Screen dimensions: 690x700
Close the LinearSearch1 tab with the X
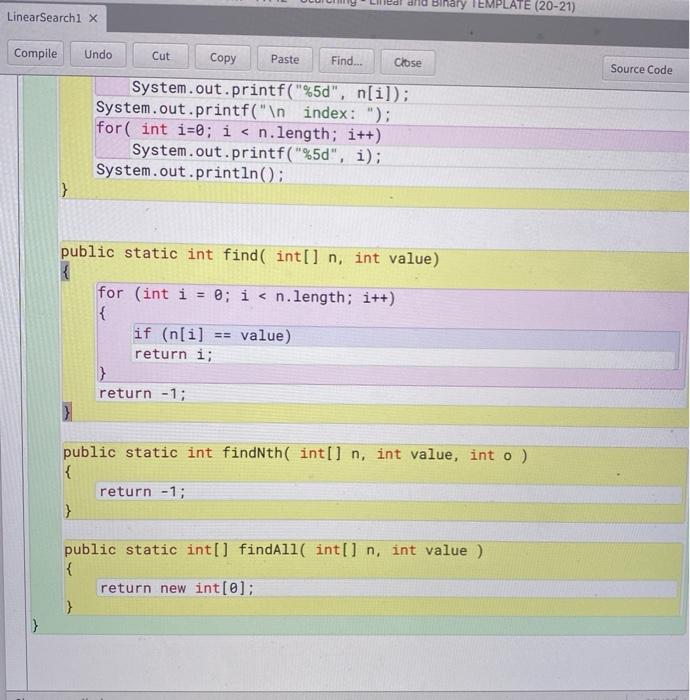pos(93,18)
